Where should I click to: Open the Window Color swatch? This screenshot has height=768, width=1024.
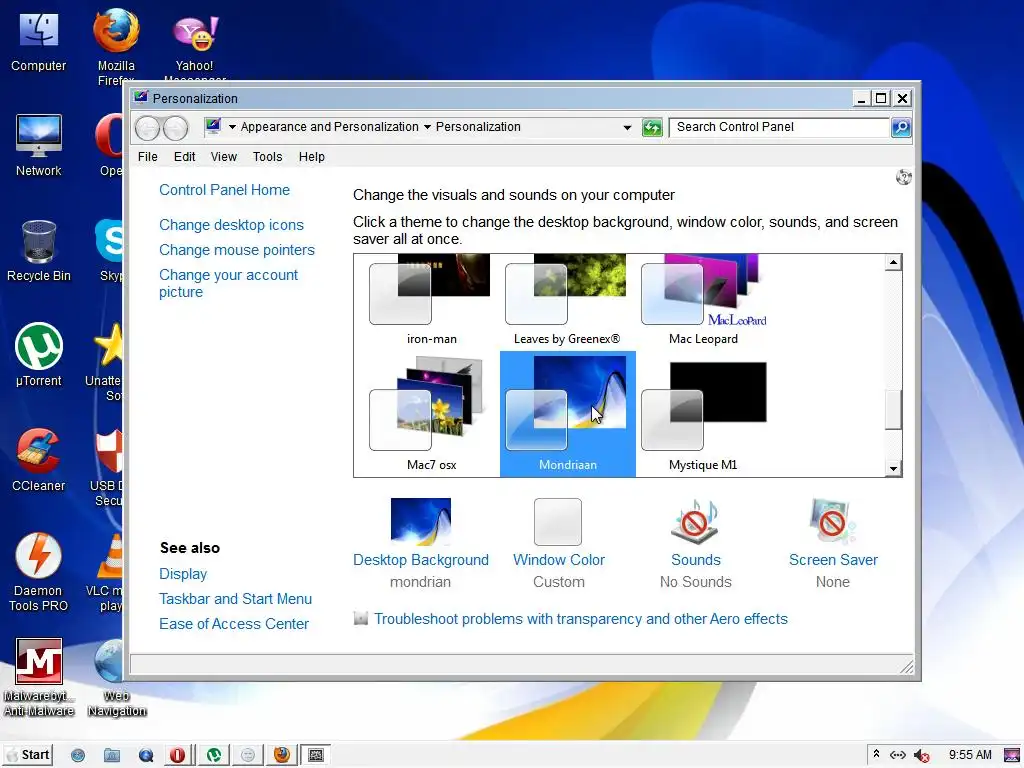(558, 522)
